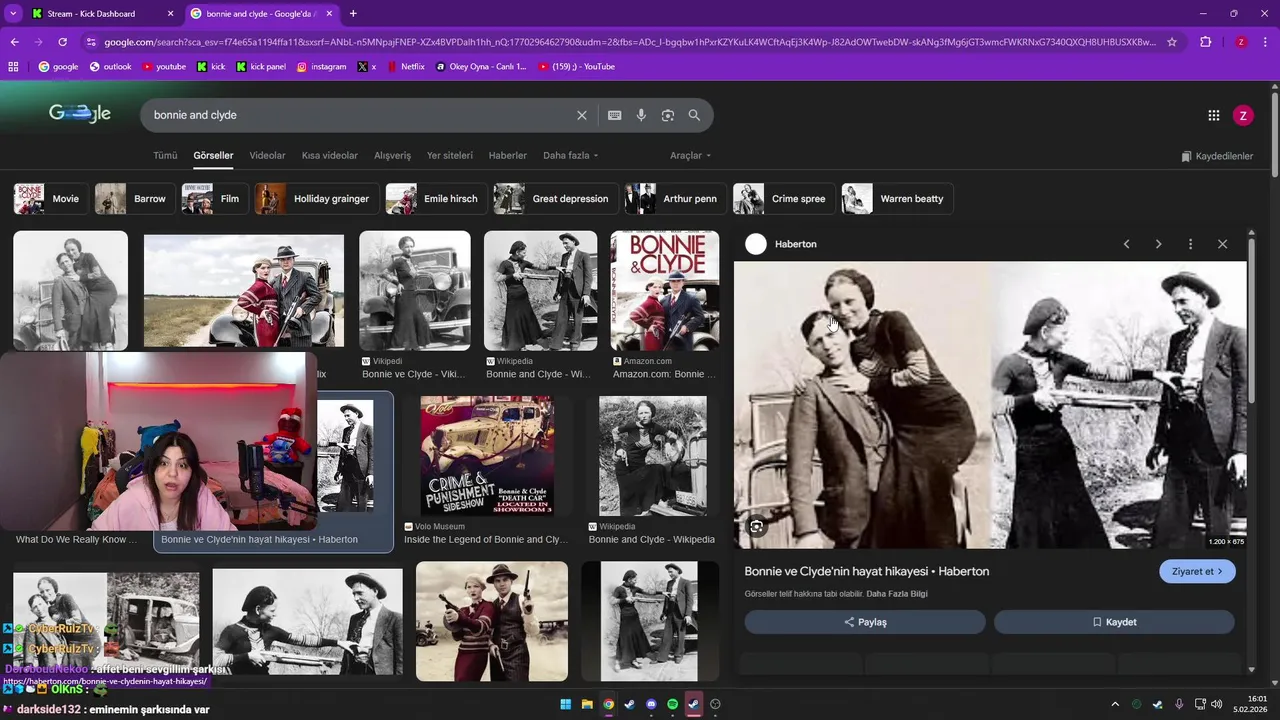Open the three-dot menu in image preview

pyautogui.click(x=1190, y=244)
